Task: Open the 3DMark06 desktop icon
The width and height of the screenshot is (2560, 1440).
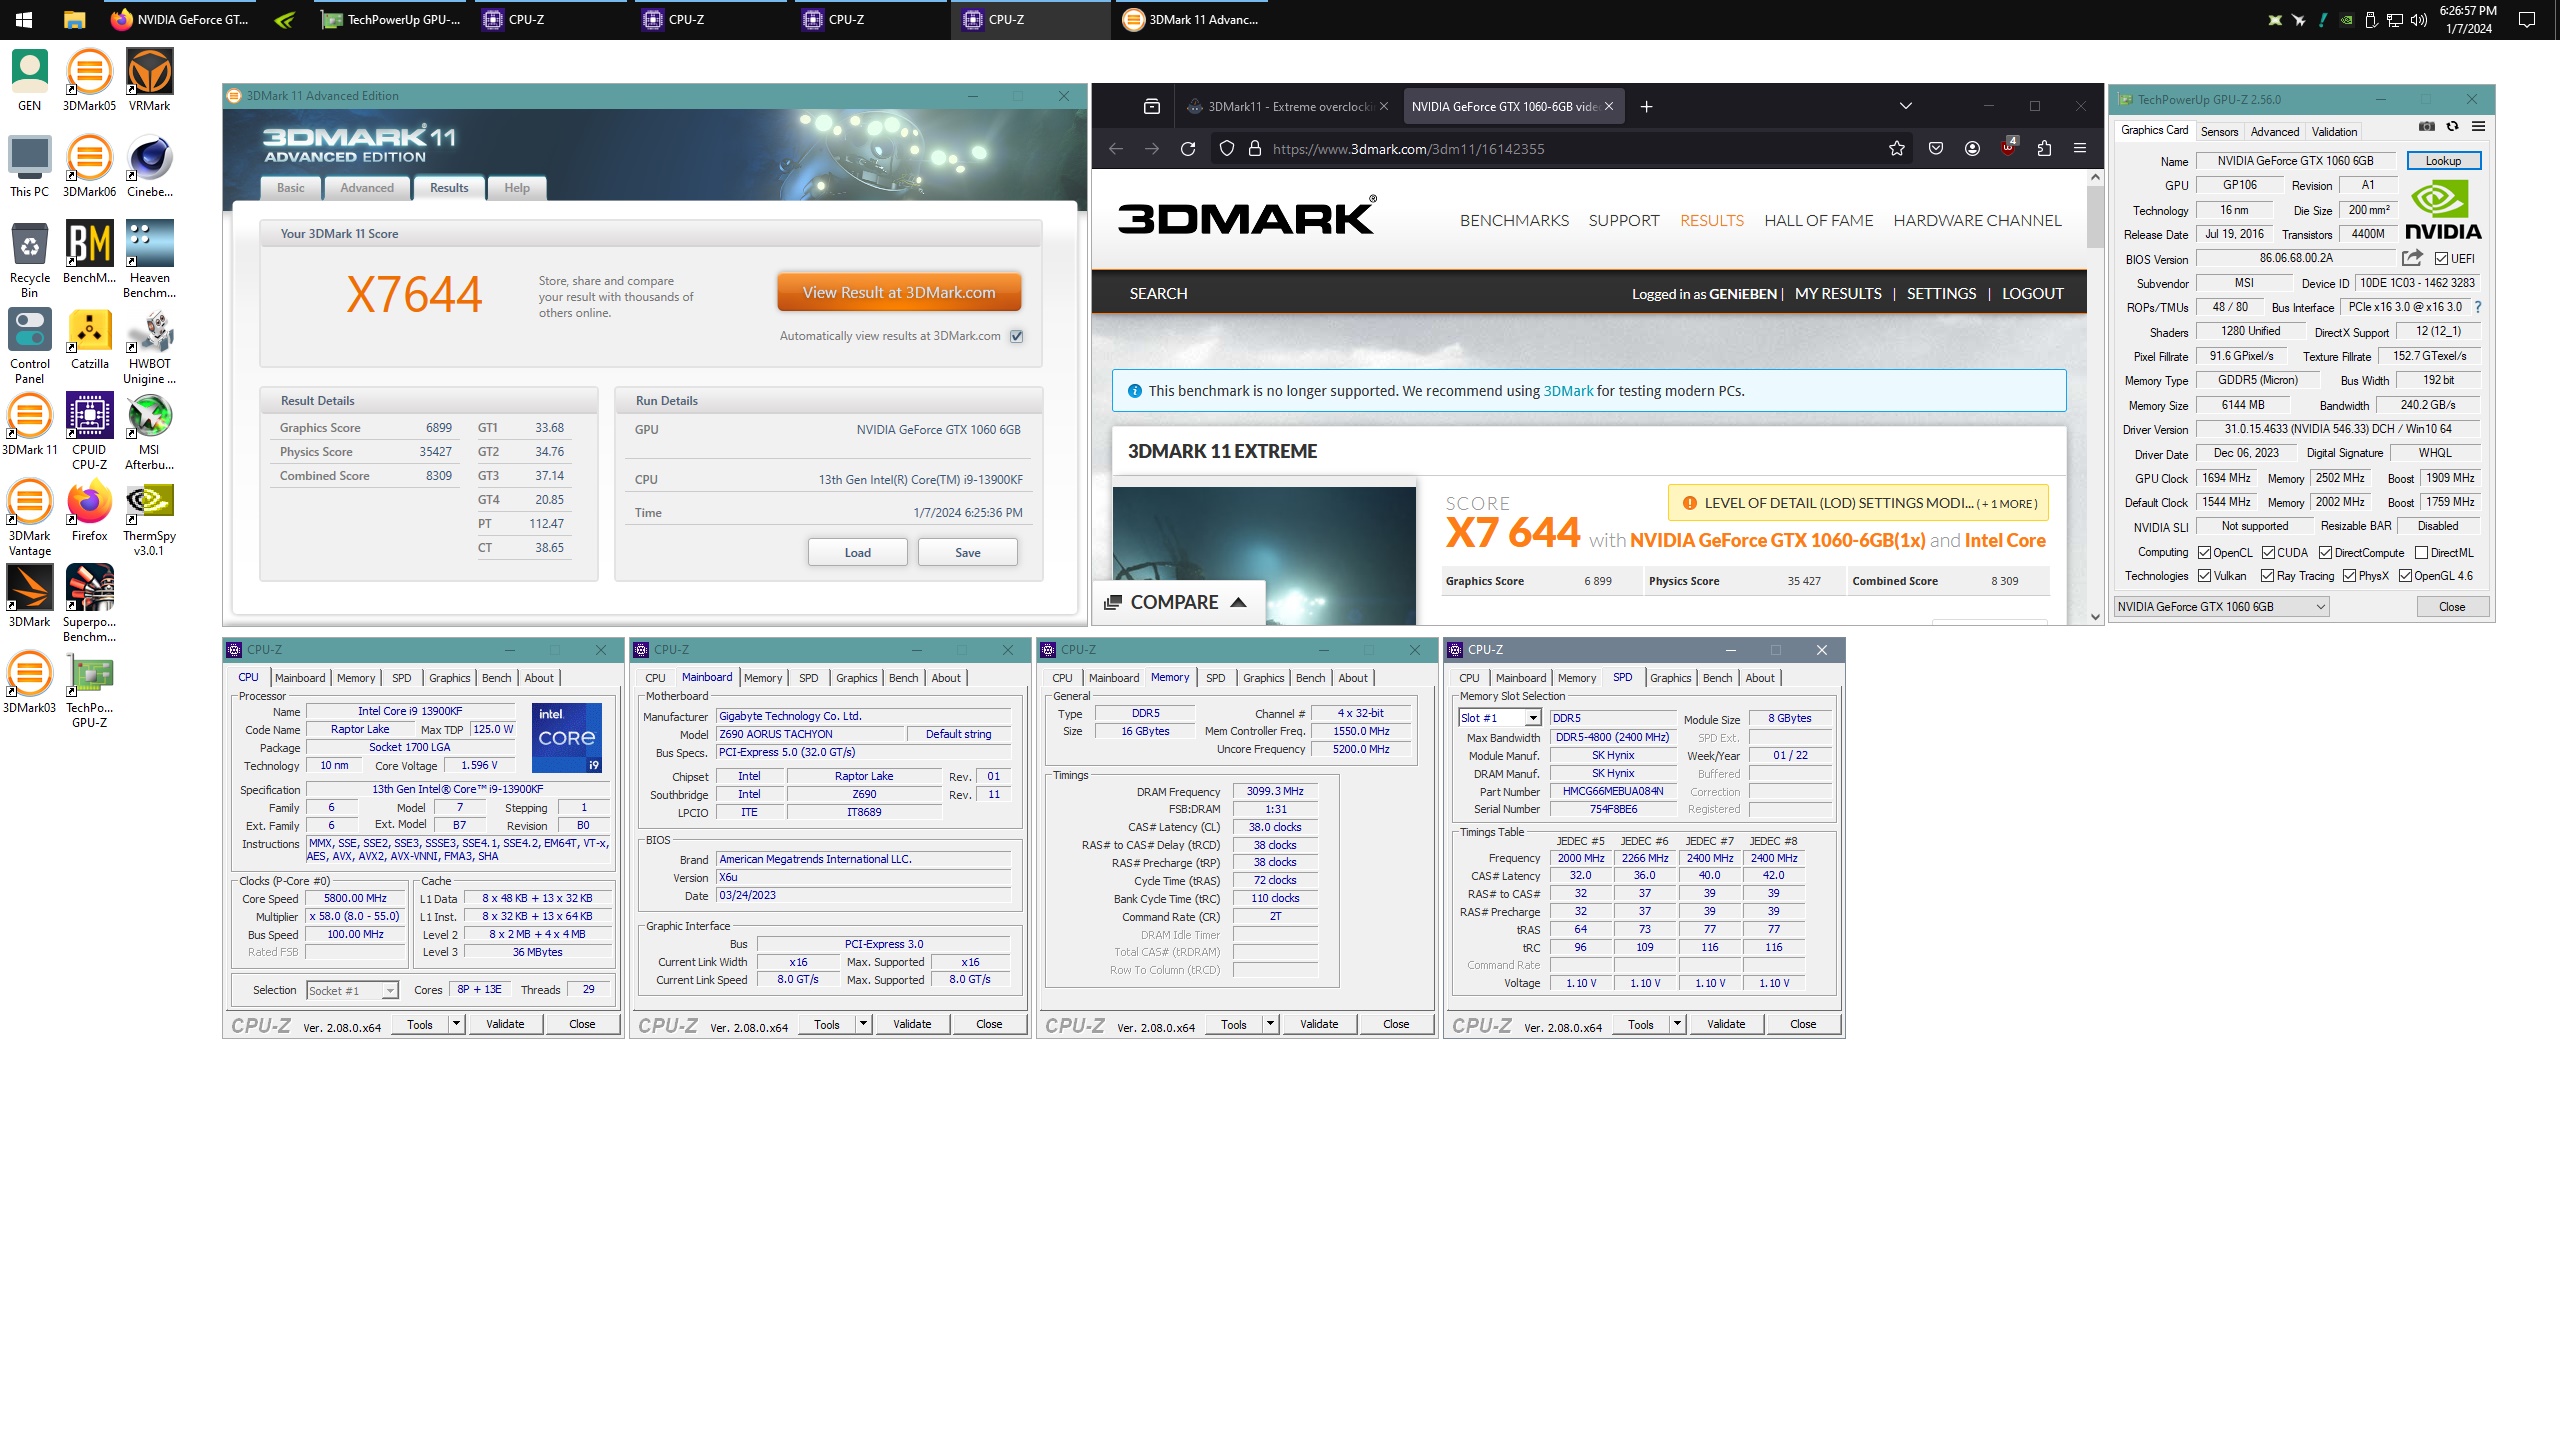Action: point(89,166)
